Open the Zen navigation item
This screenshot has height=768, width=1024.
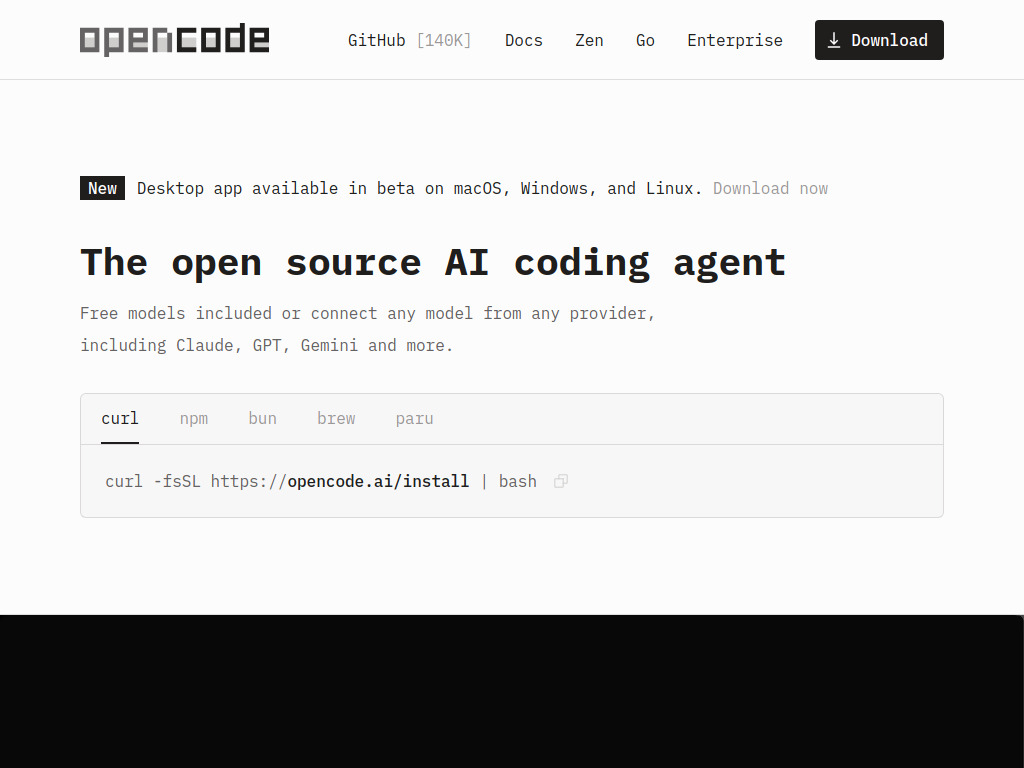click(589, 40)
